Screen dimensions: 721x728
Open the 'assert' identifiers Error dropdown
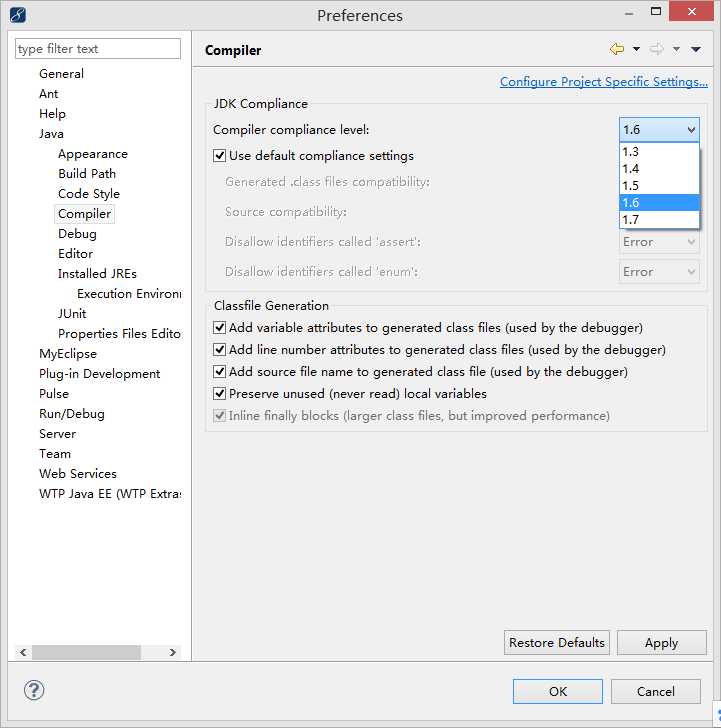tap(659, 242)
